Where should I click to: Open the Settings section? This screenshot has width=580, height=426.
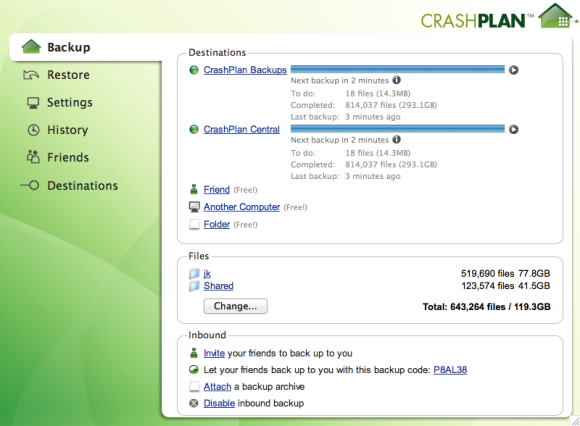70,102
